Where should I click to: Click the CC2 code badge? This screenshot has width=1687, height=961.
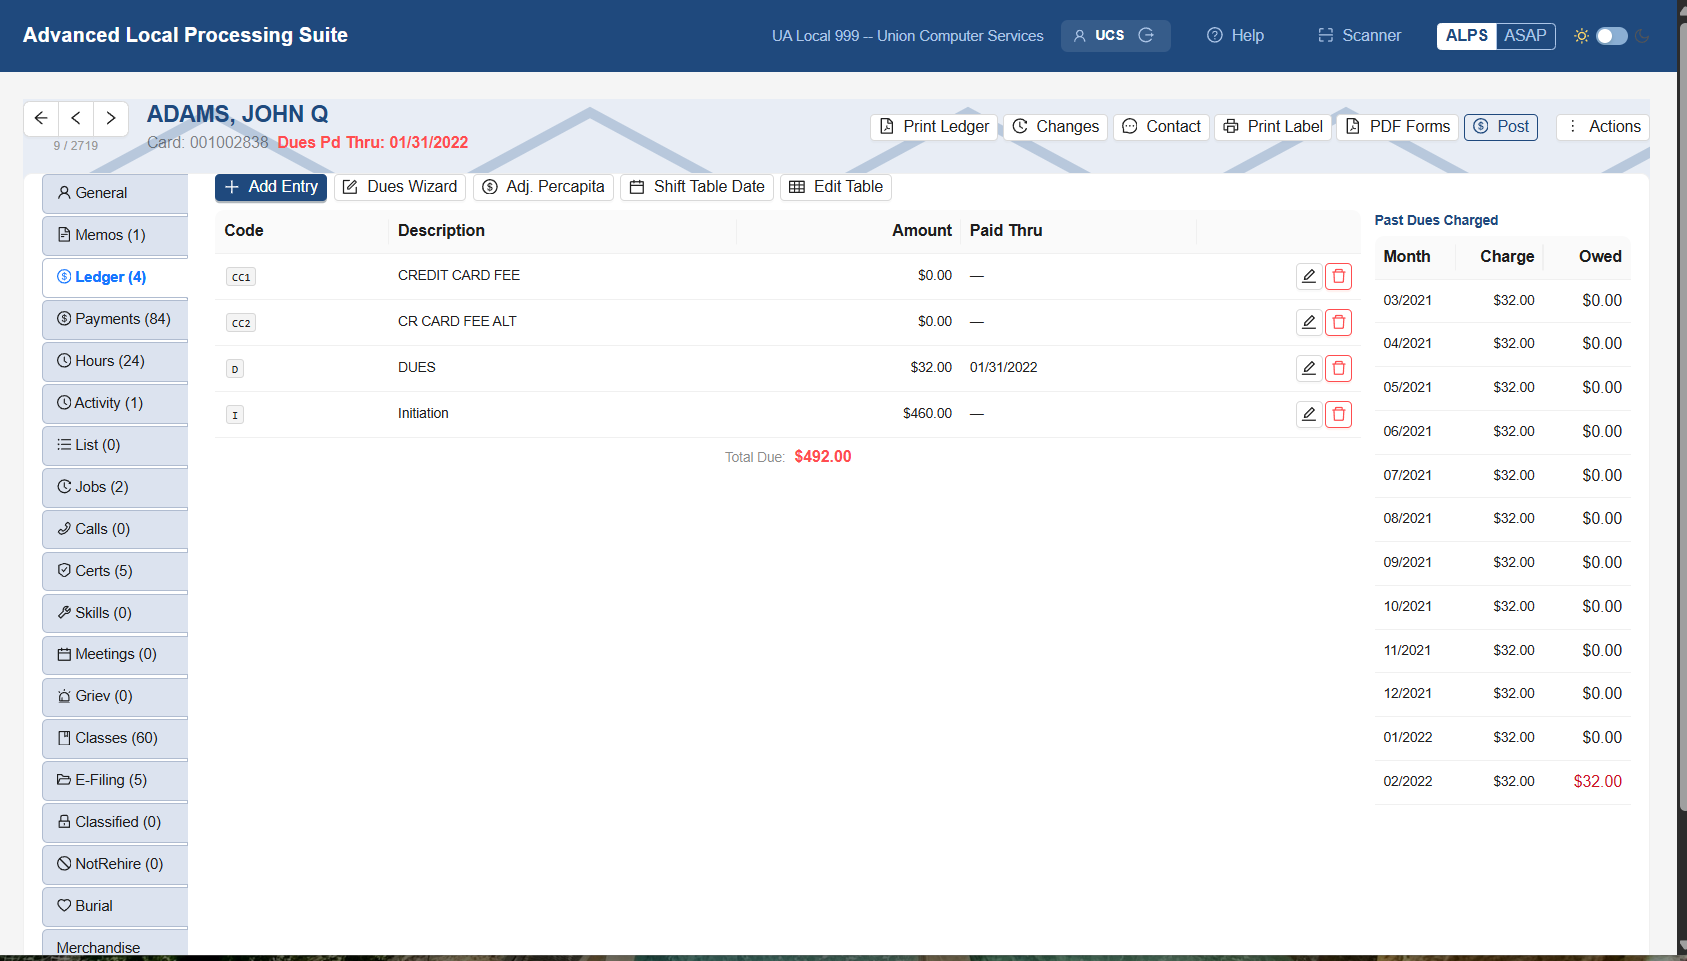(241, 323)
